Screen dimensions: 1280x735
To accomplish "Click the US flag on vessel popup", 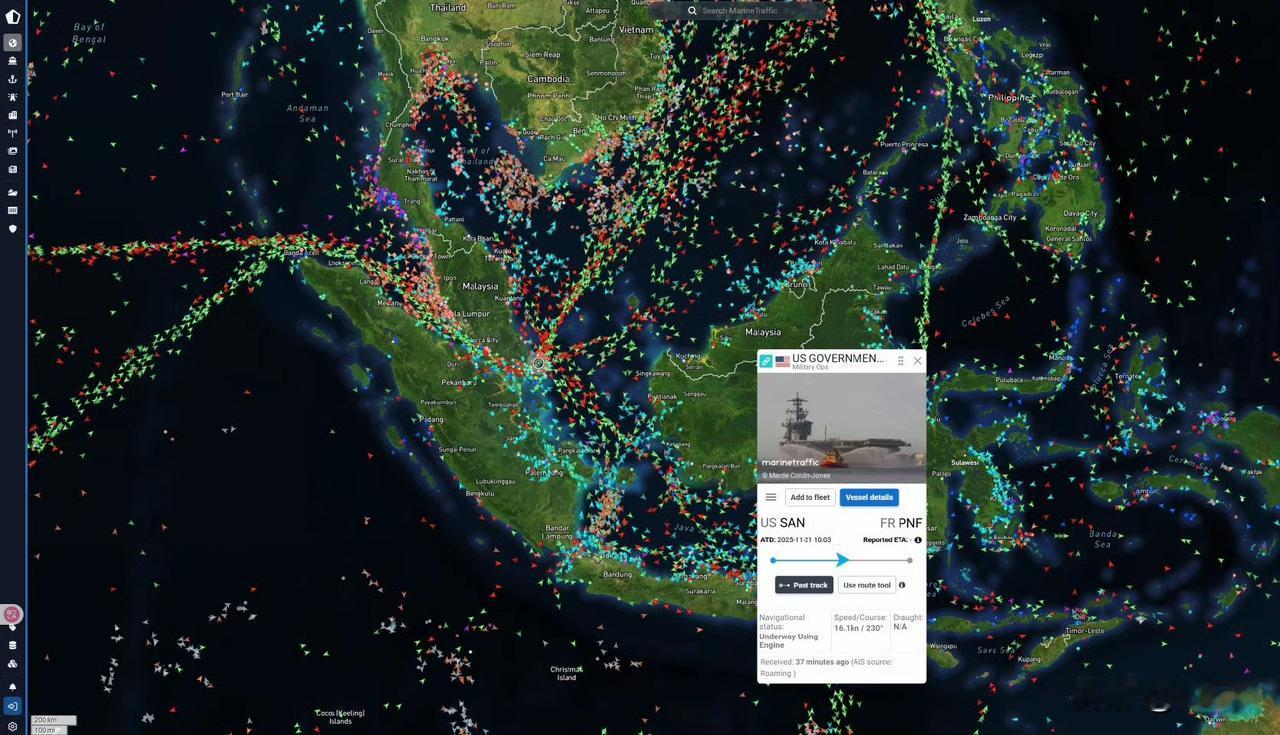I will 782,361.
